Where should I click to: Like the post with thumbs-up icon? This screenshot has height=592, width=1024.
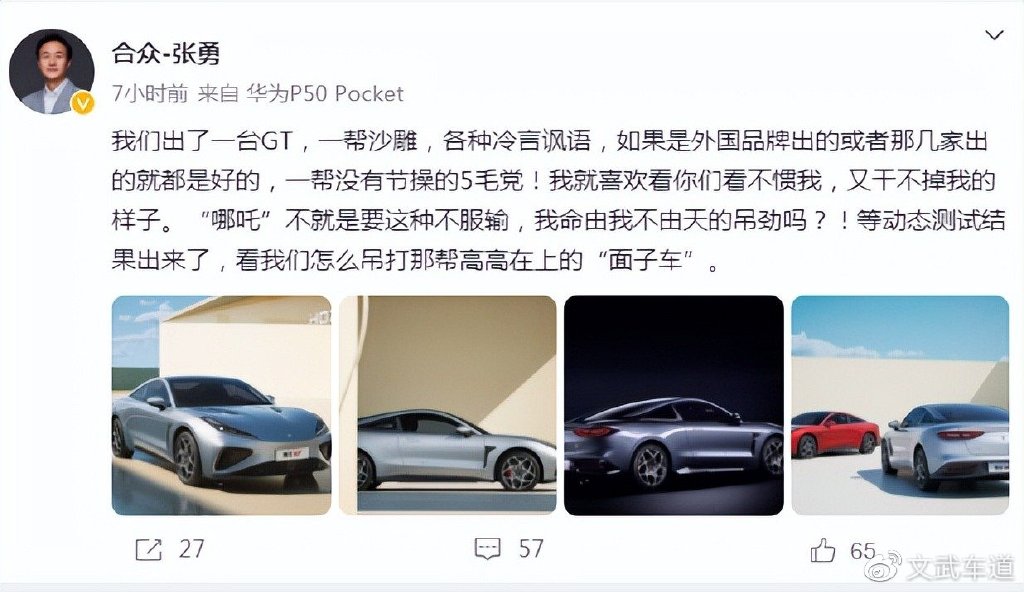tap(823, 550)
